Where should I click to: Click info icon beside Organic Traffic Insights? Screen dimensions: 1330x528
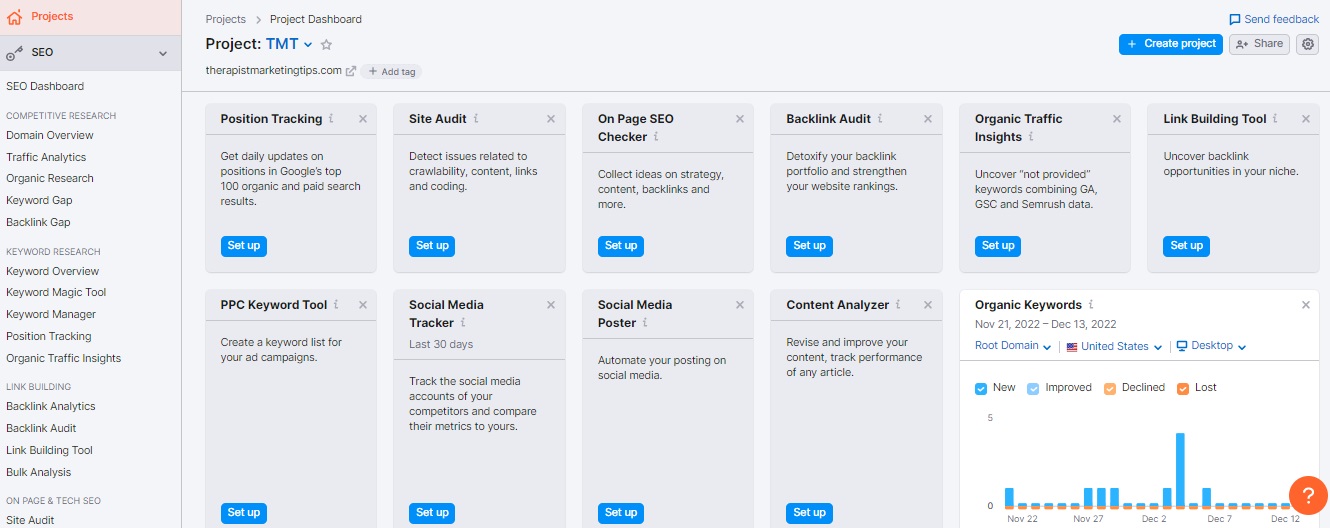[1031, 136]
